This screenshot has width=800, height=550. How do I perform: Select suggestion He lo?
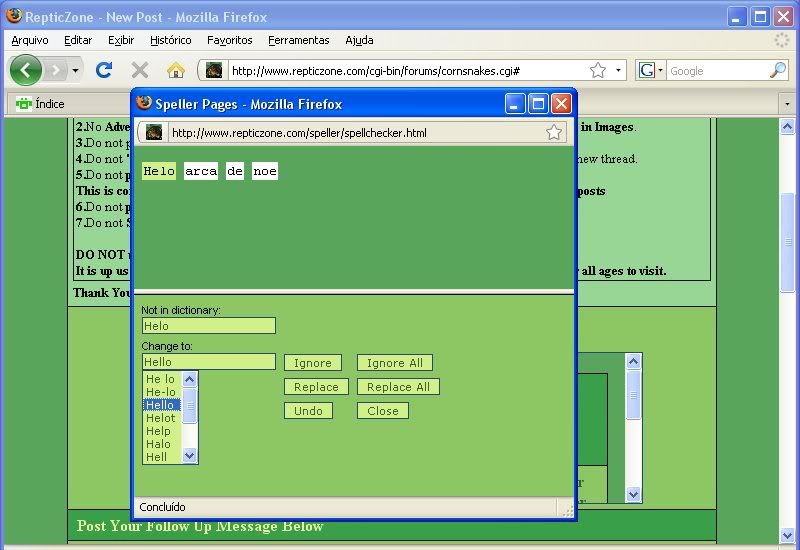coord(162,379)
